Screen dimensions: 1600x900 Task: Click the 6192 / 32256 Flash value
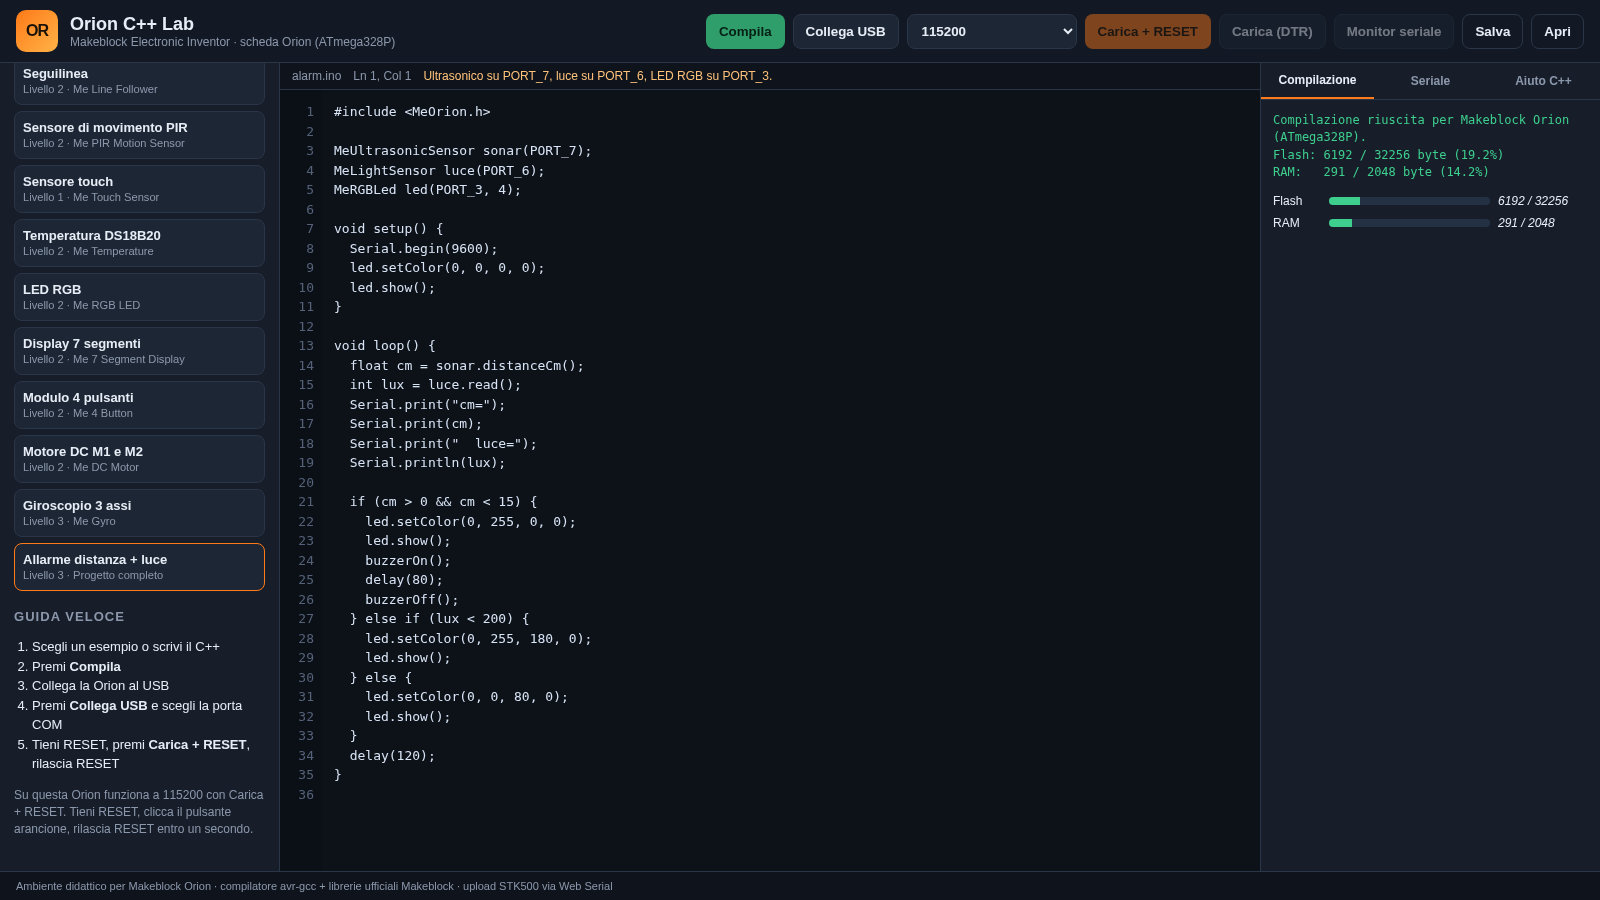pyautogui.click(x=1533, y=201)
